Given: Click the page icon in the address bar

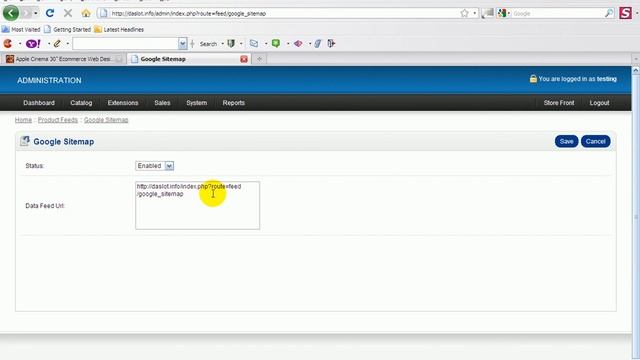Looking at the screenshot, I should pyautogui.click(x=104, y=13).
